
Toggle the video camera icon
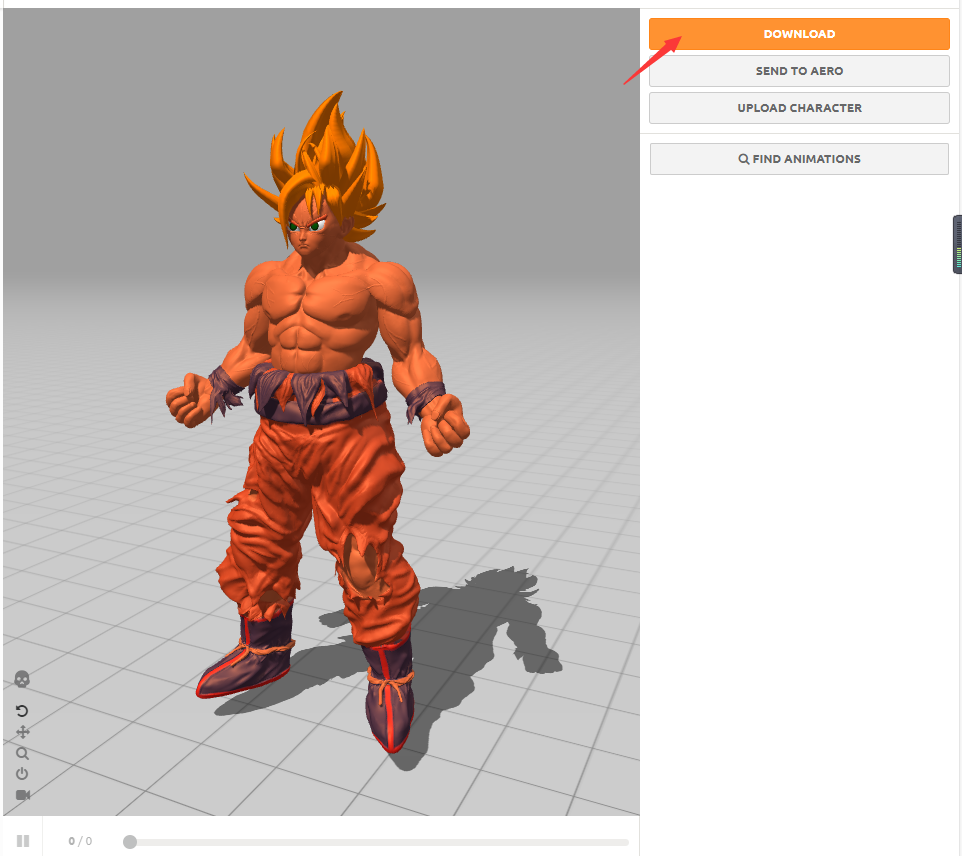tap(23, 795)
